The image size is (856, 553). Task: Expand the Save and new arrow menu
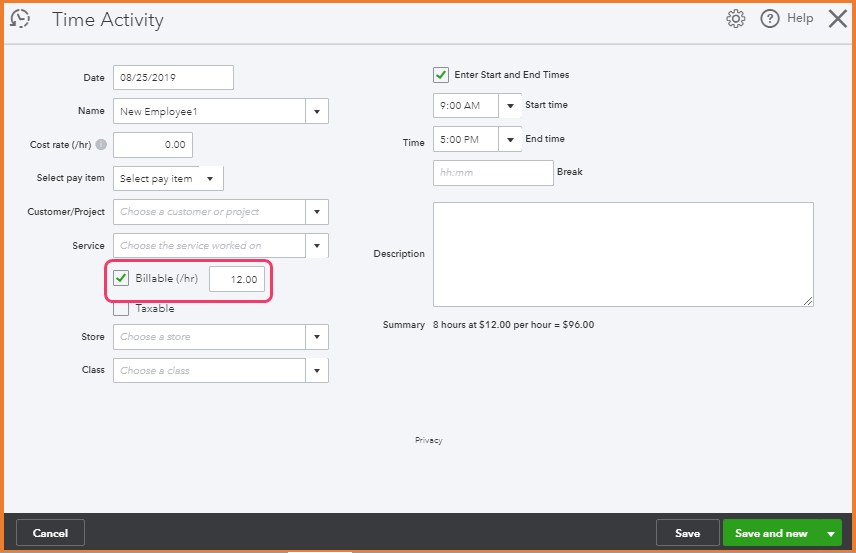[831, 534]
